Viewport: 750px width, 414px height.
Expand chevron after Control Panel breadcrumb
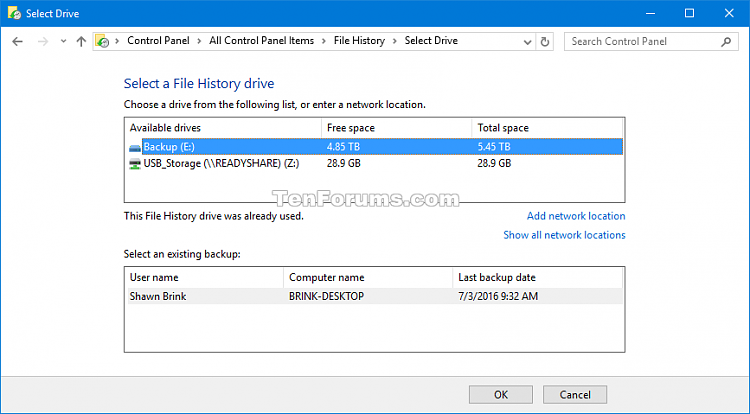[199, 41]
